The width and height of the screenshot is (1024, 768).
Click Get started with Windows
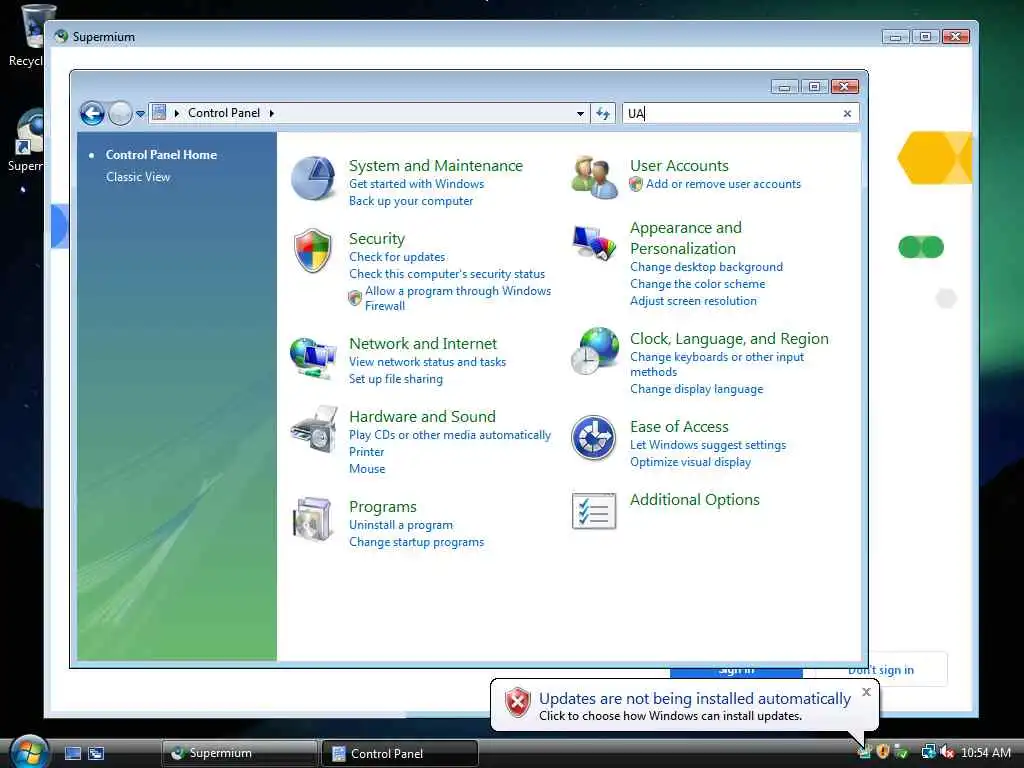tap(416, 184)
